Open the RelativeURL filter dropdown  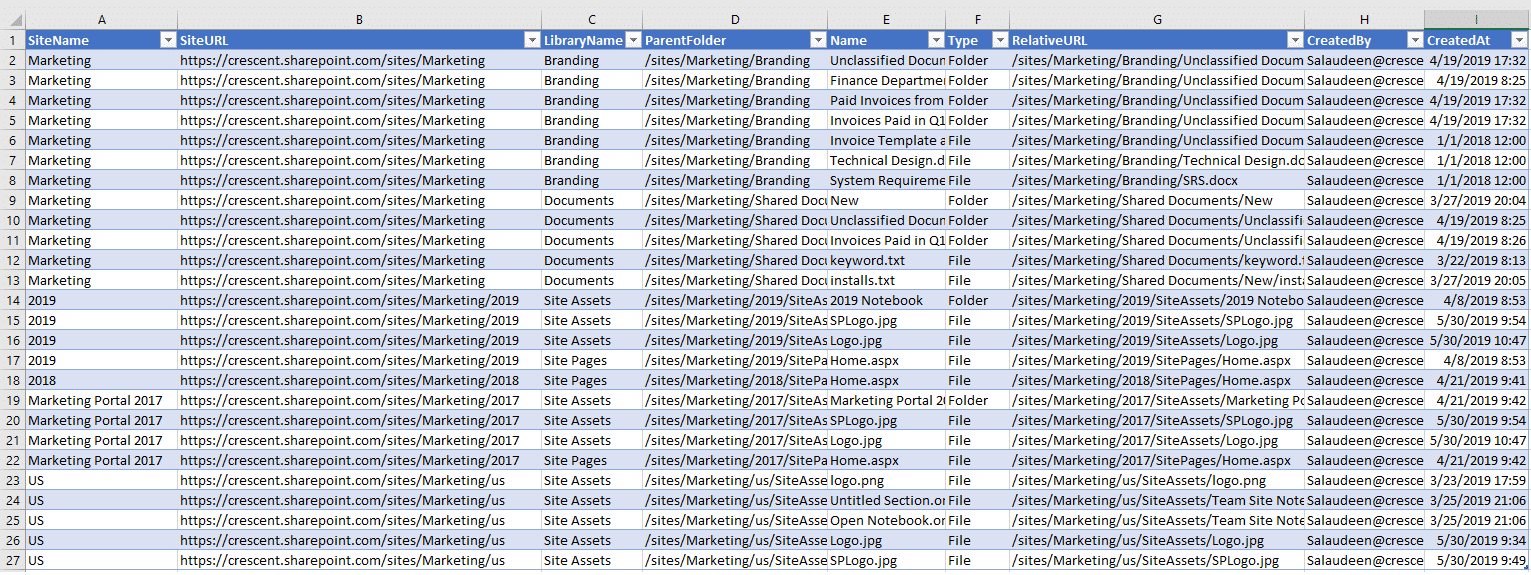click(1294, 40)
